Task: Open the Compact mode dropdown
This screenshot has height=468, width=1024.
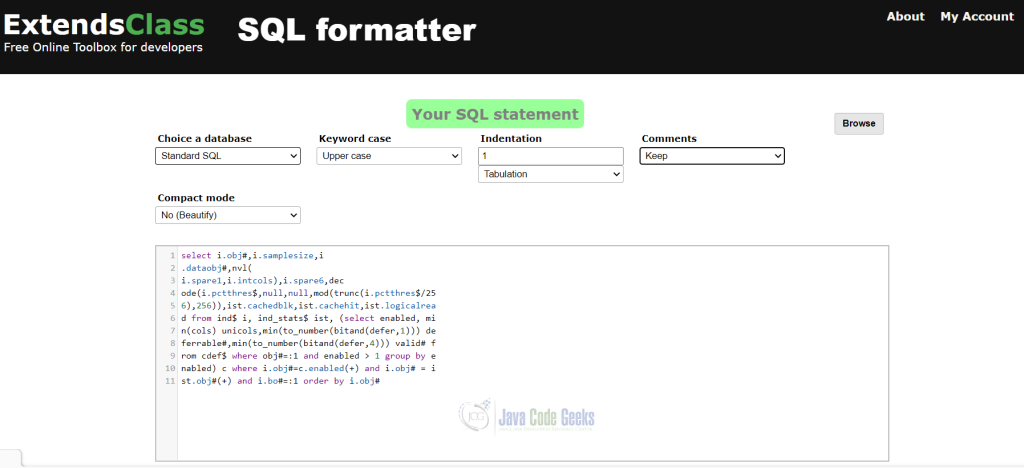Action: pos(228,215)
